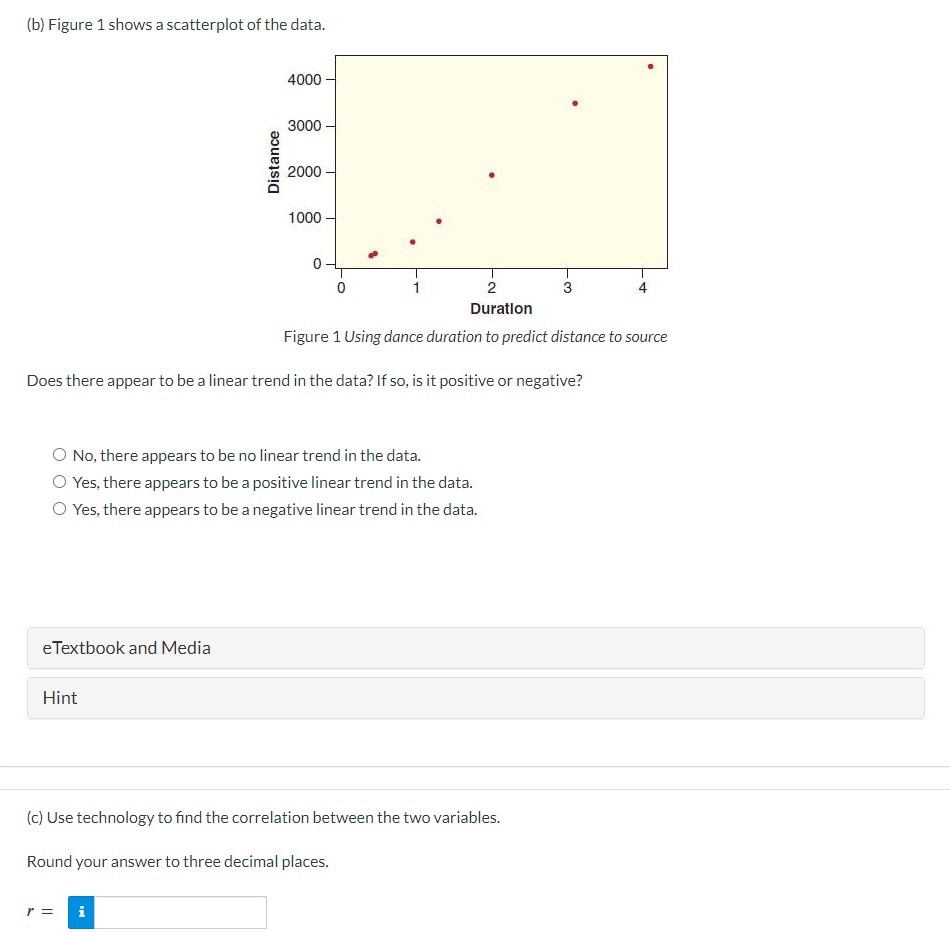Select 'Yes, there appears to be a positive linear trend'
The image size is (950, 933).
pos(60,481)
